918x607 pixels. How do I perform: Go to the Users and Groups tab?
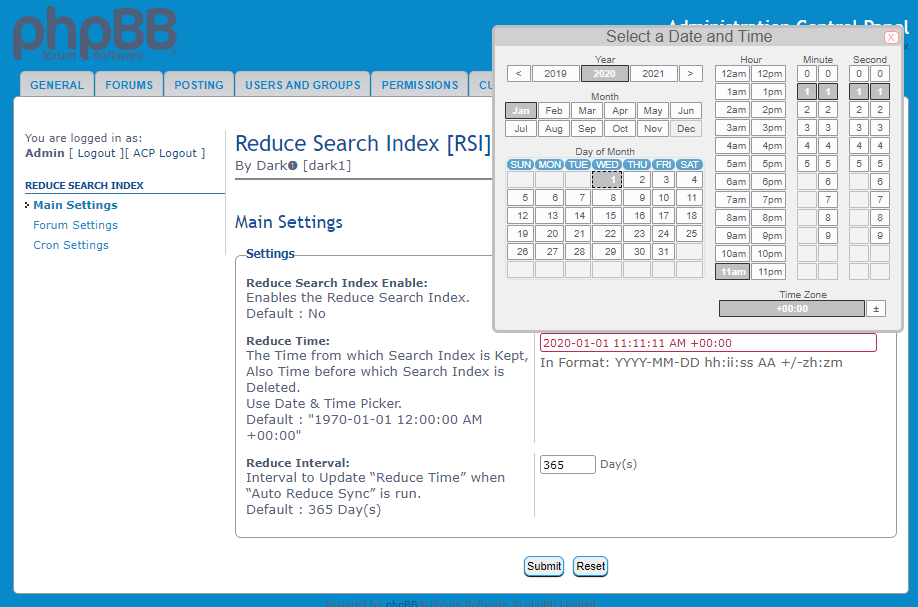[x=302, y=85]
